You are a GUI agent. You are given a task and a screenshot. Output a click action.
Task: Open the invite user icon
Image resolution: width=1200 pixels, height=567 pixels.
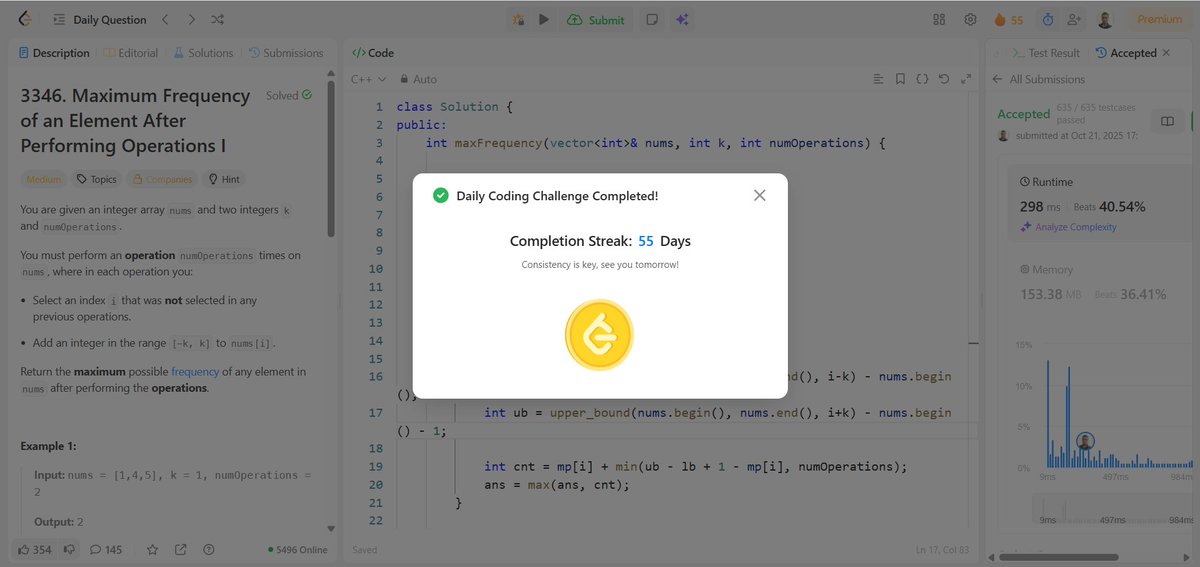click(x=1075, y=19)
